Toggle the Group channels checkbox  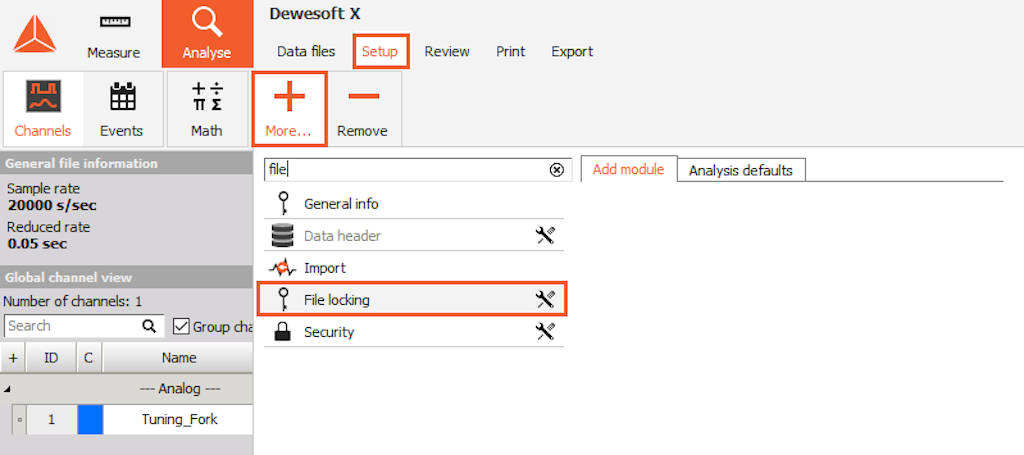(182, 326)
